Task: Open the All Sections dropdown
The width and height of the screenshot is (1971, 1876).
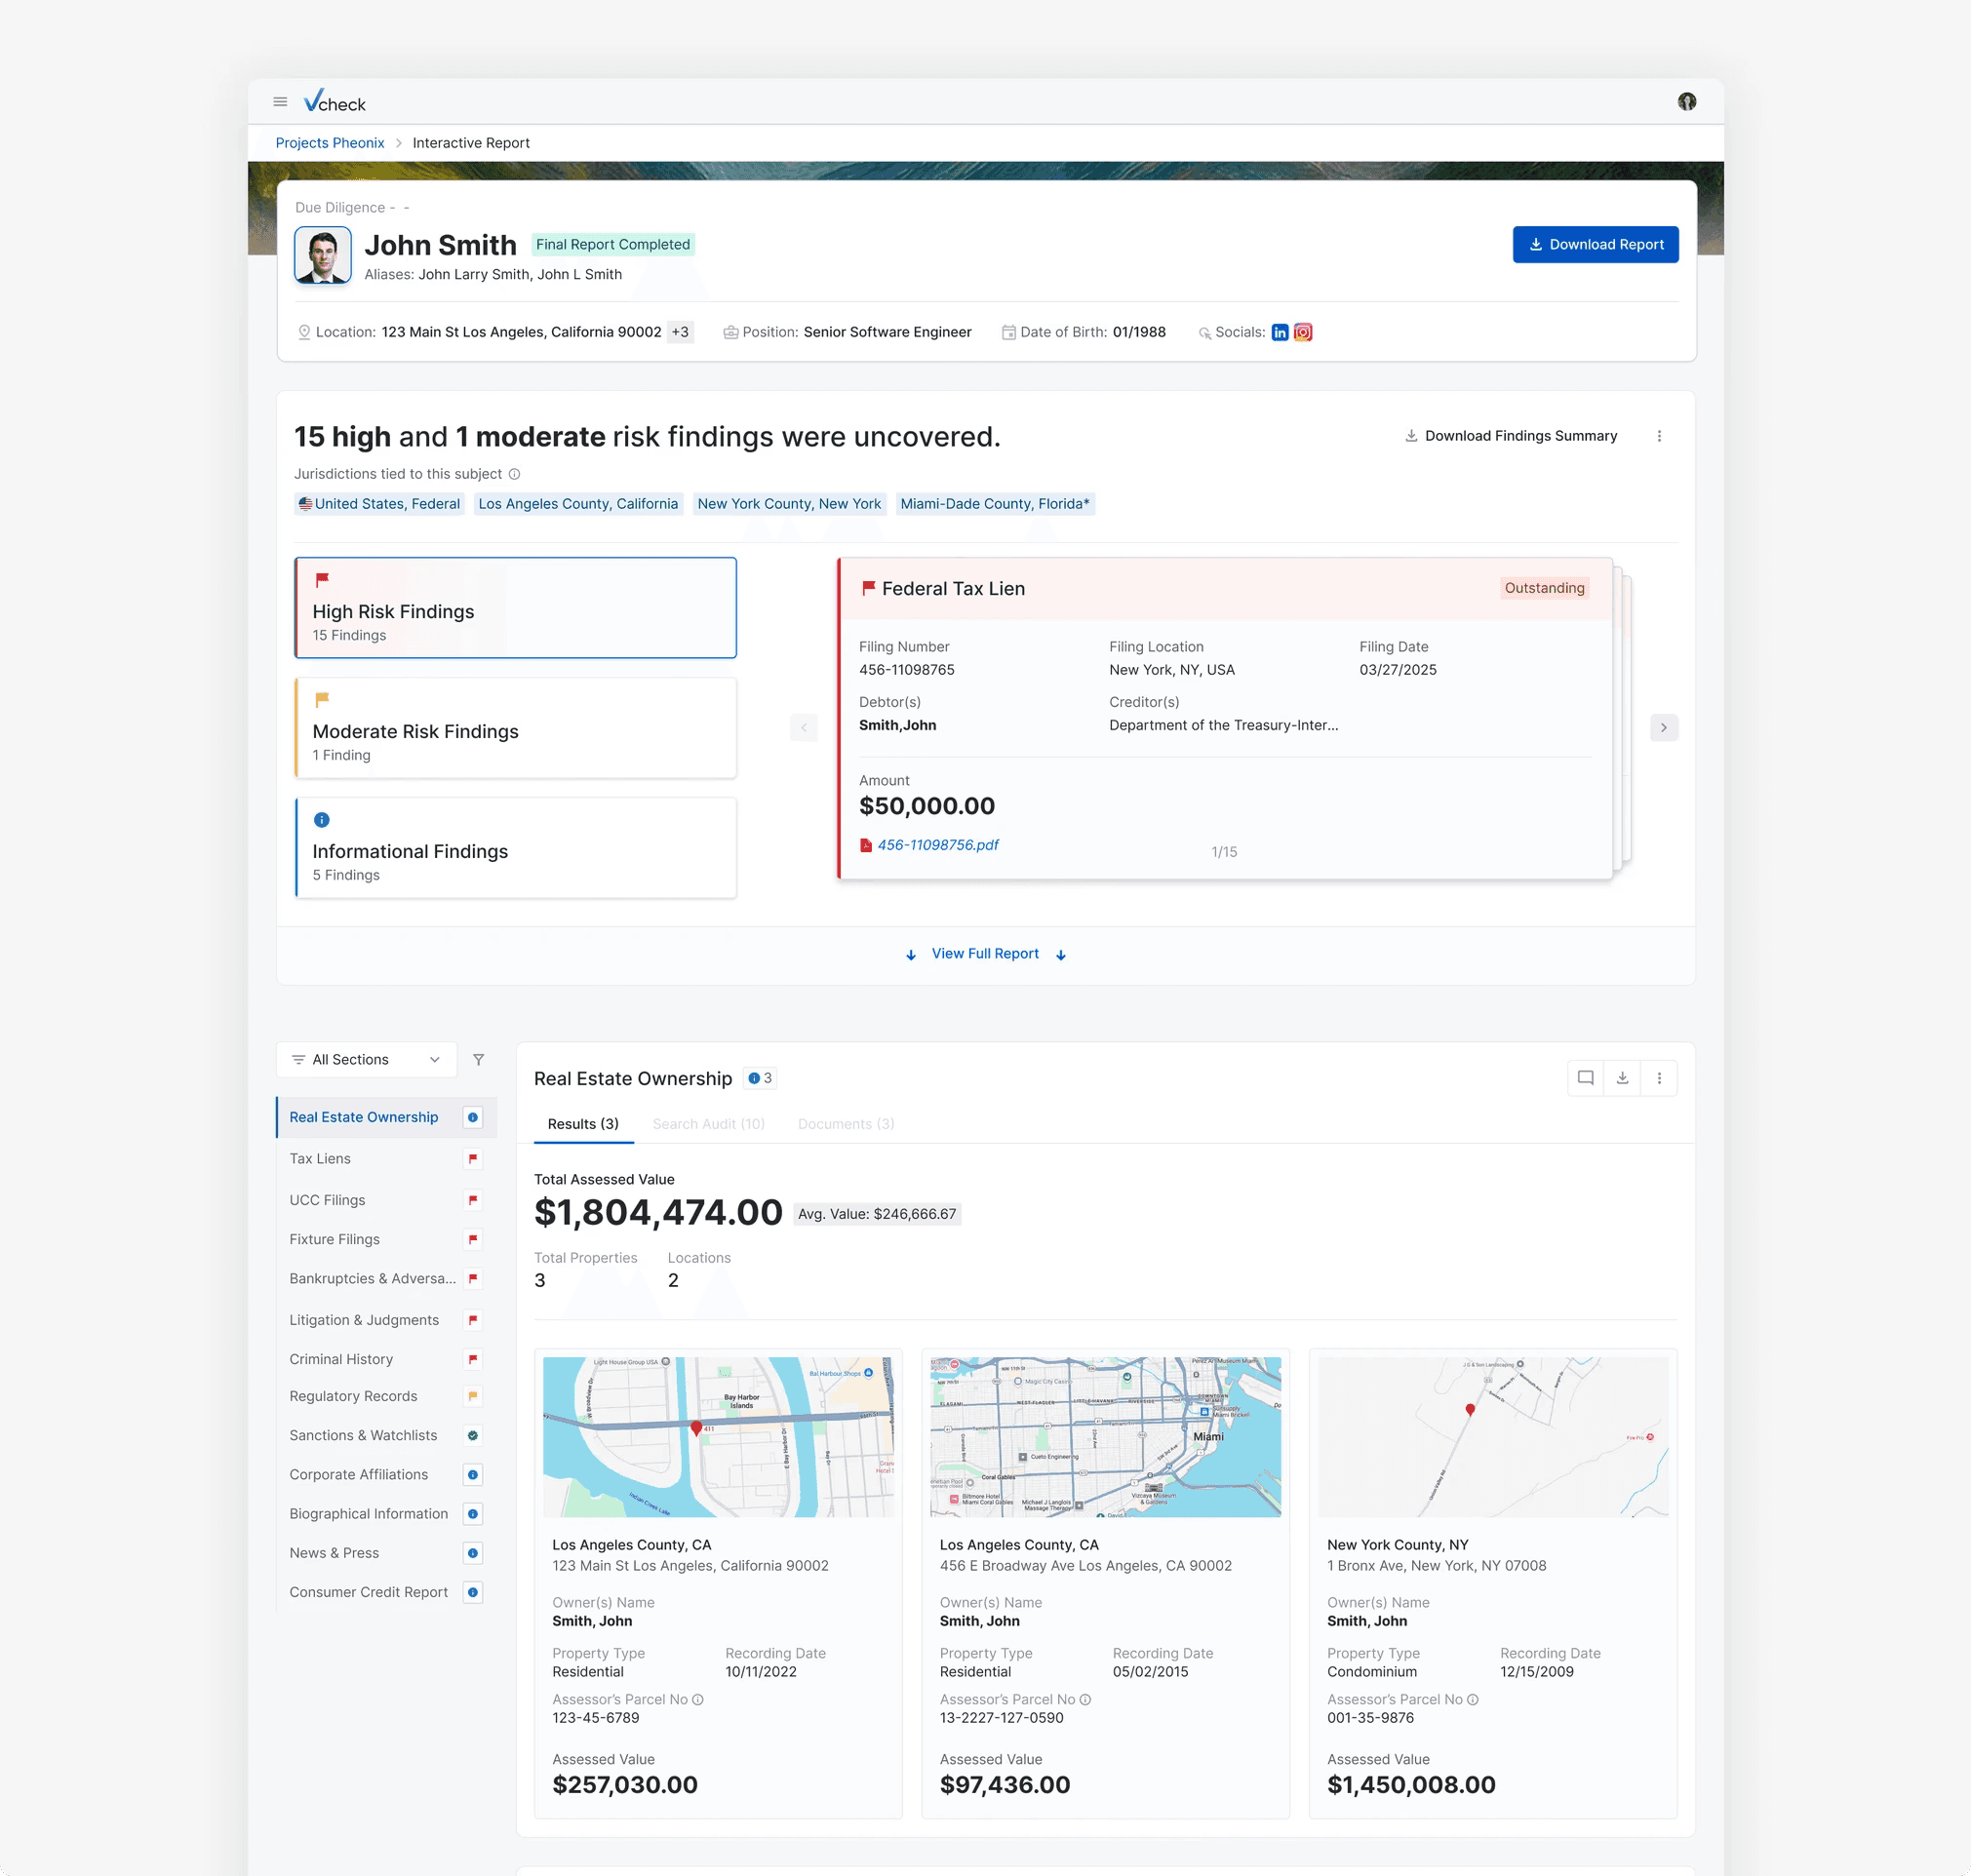Action: 366,1059
